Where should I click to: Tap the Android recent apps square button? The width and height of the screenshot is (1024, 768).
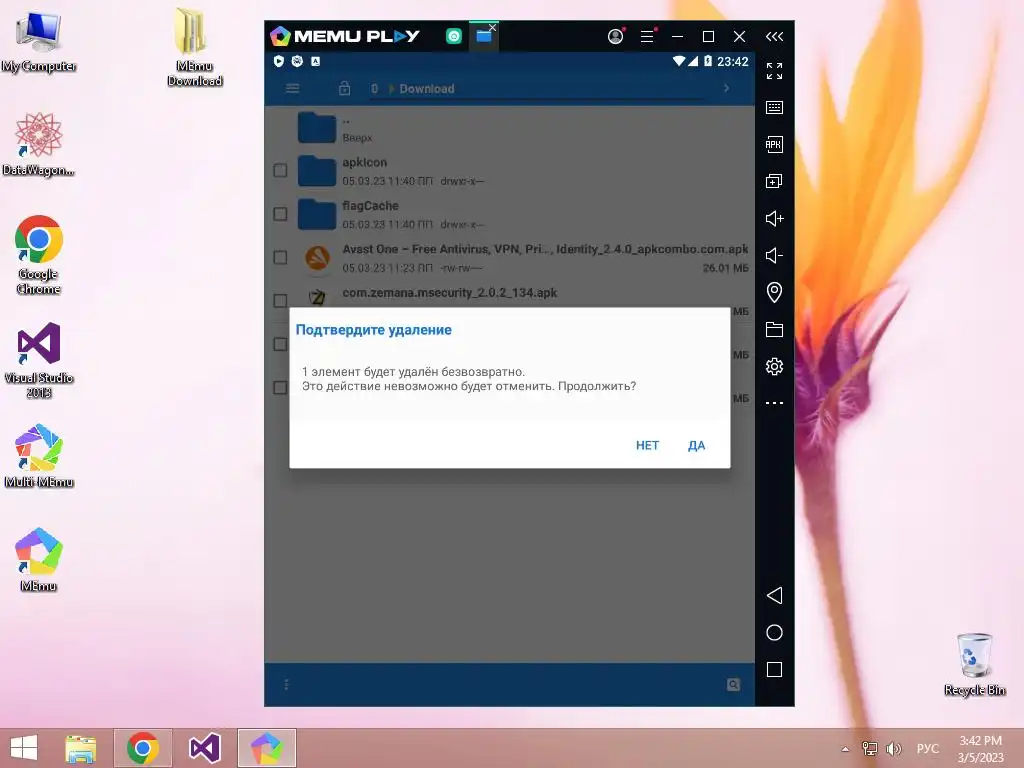tap(775, 669)
